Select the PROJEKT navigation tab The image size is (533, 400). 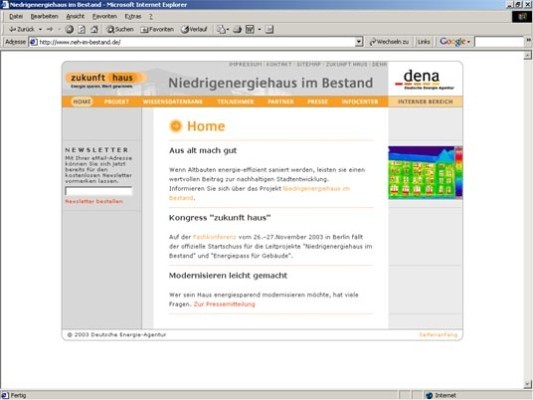click(117, 102)
